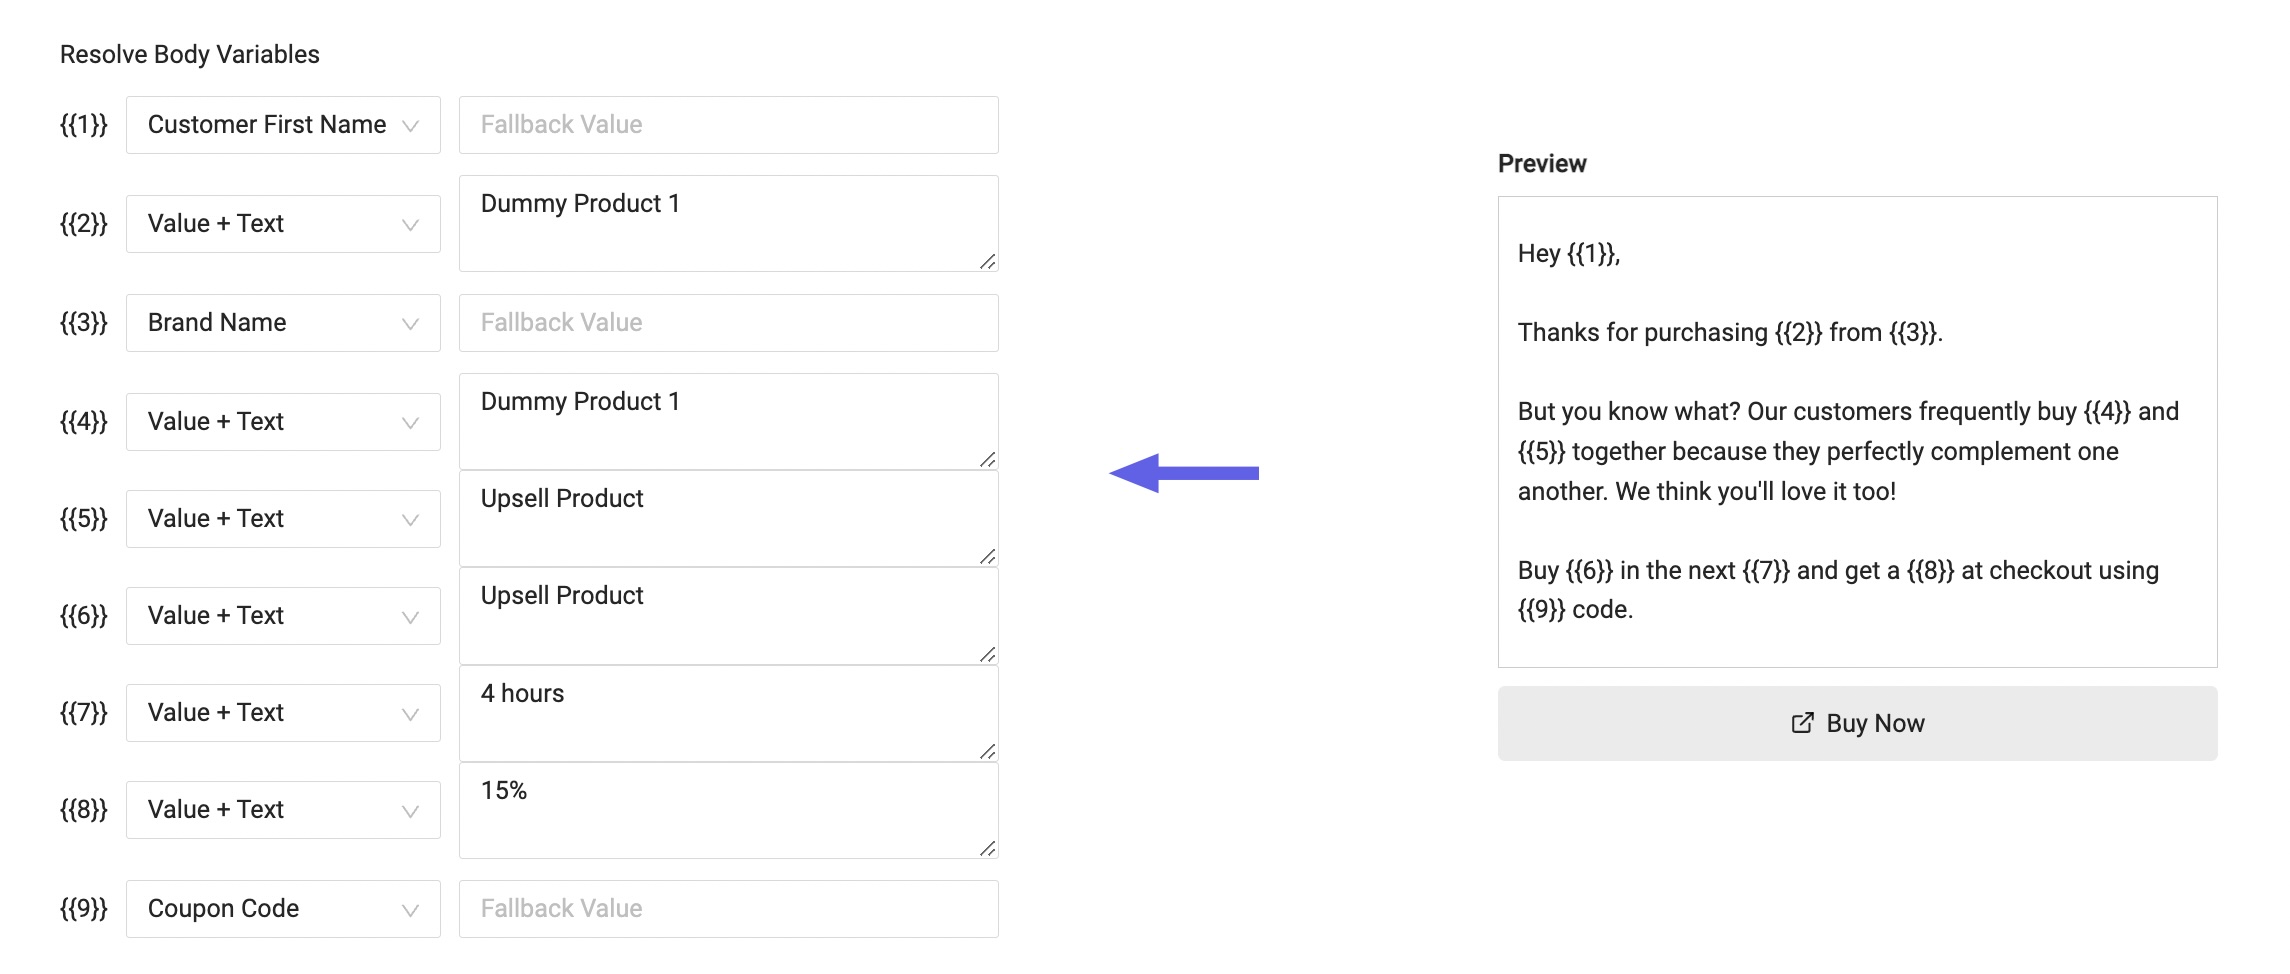Image resolution: width=2290 pixels, height=974 pixels.
Task: Click the chevron icon on {{8}} dropdown
Action: tap(410, 811)
